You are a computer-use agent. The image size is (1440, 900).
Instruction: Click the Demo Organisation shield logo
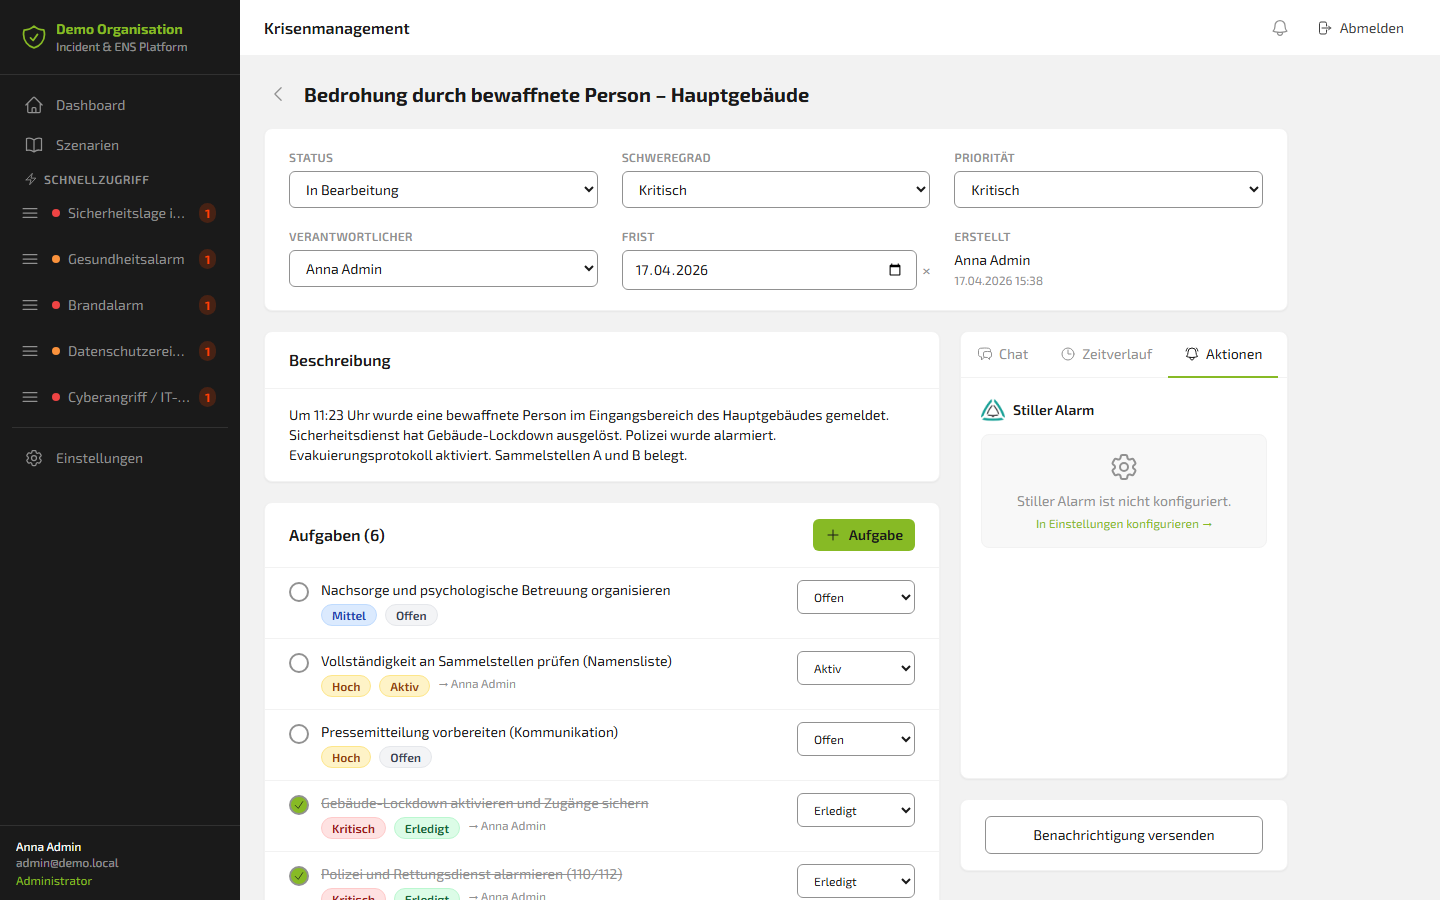point(34,38)
